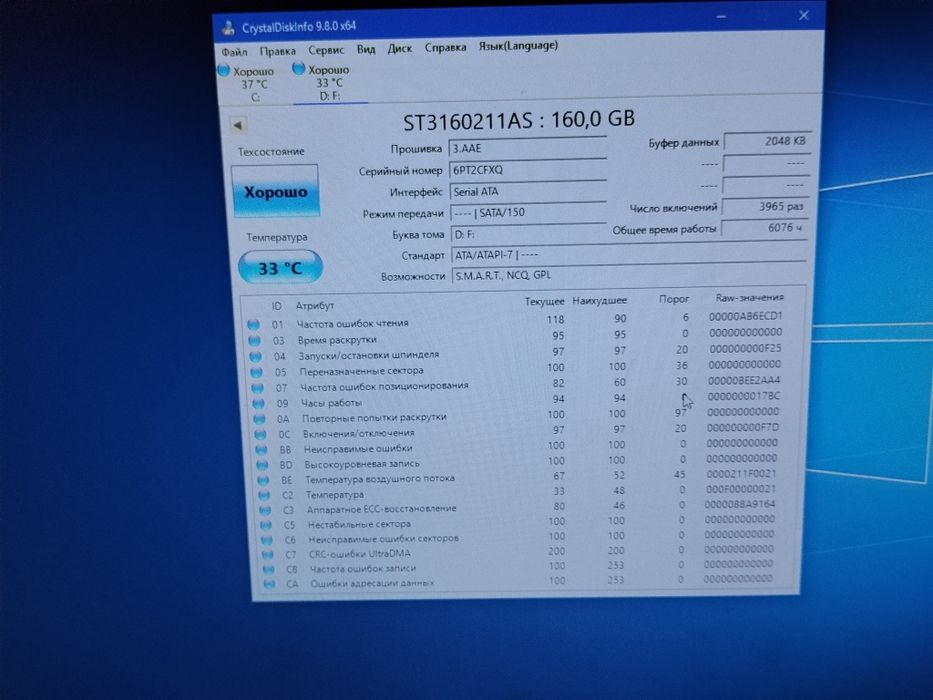Click the Наихудшее column header
The width and height of the screenshot is (933, 700).
pos(600,301)
